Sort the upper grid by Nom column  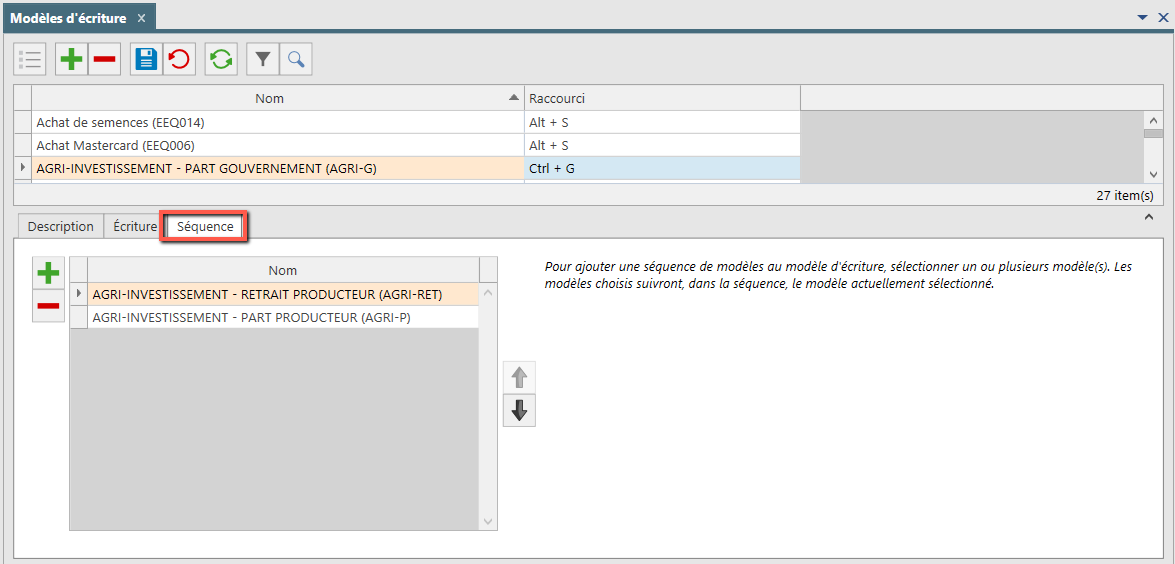click(278, 98)
